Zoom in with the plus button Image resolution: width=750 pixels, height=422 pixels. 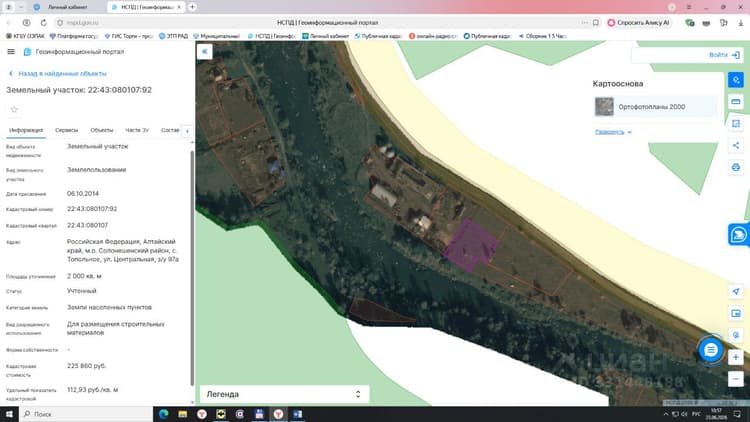[736, 357]
